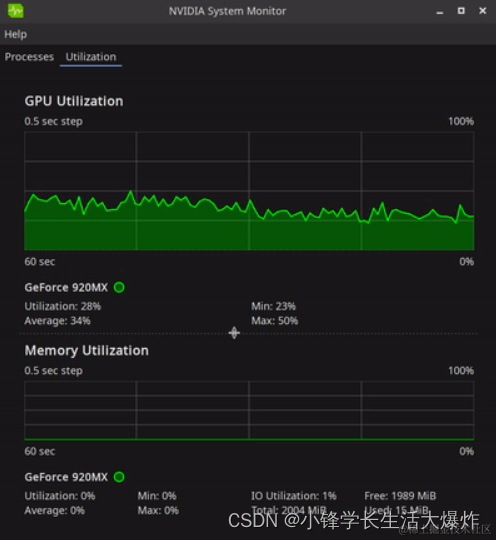Screen dimensions: 496x540
Task: Click the 100% label above the Memory graph
Action: point(461,371)
